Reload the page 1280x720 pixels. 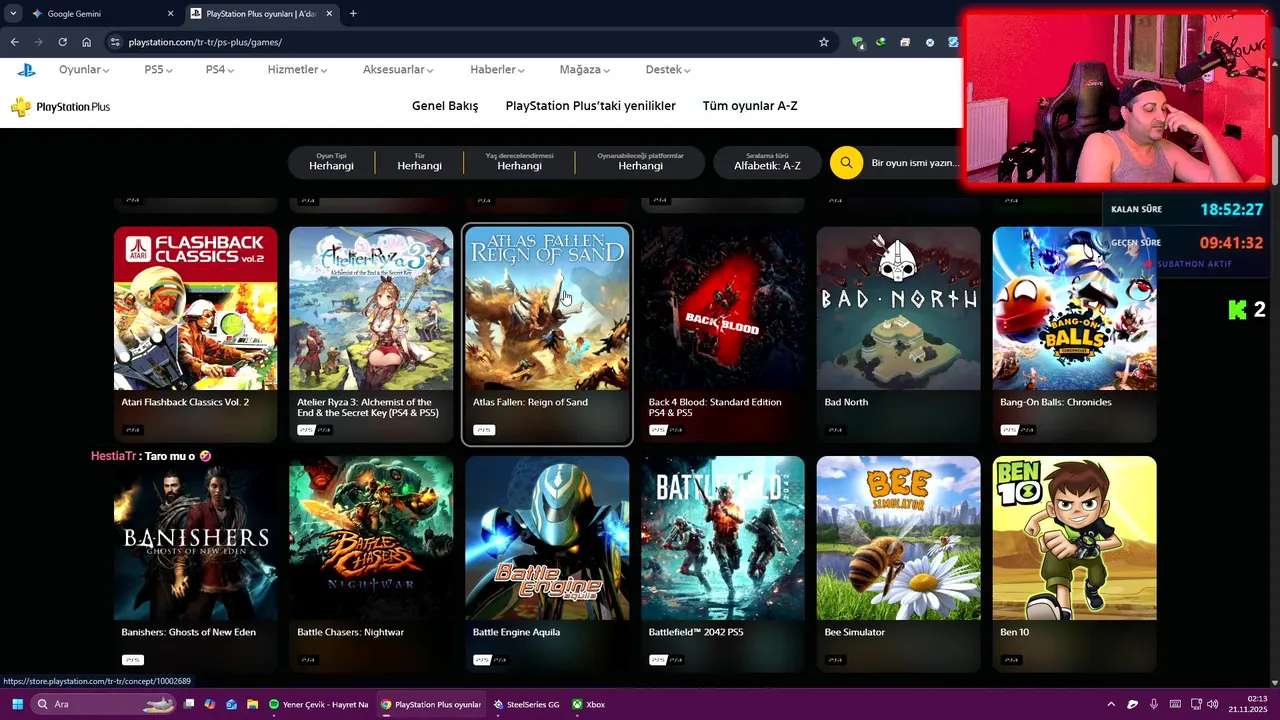click(62, 42)
